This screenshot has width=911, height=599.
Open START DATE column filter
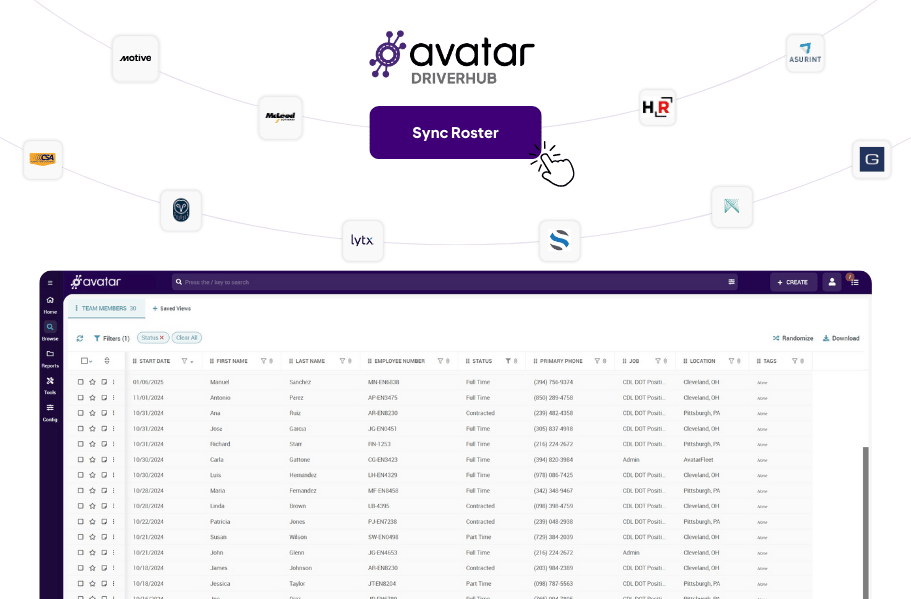coord(185,361)
